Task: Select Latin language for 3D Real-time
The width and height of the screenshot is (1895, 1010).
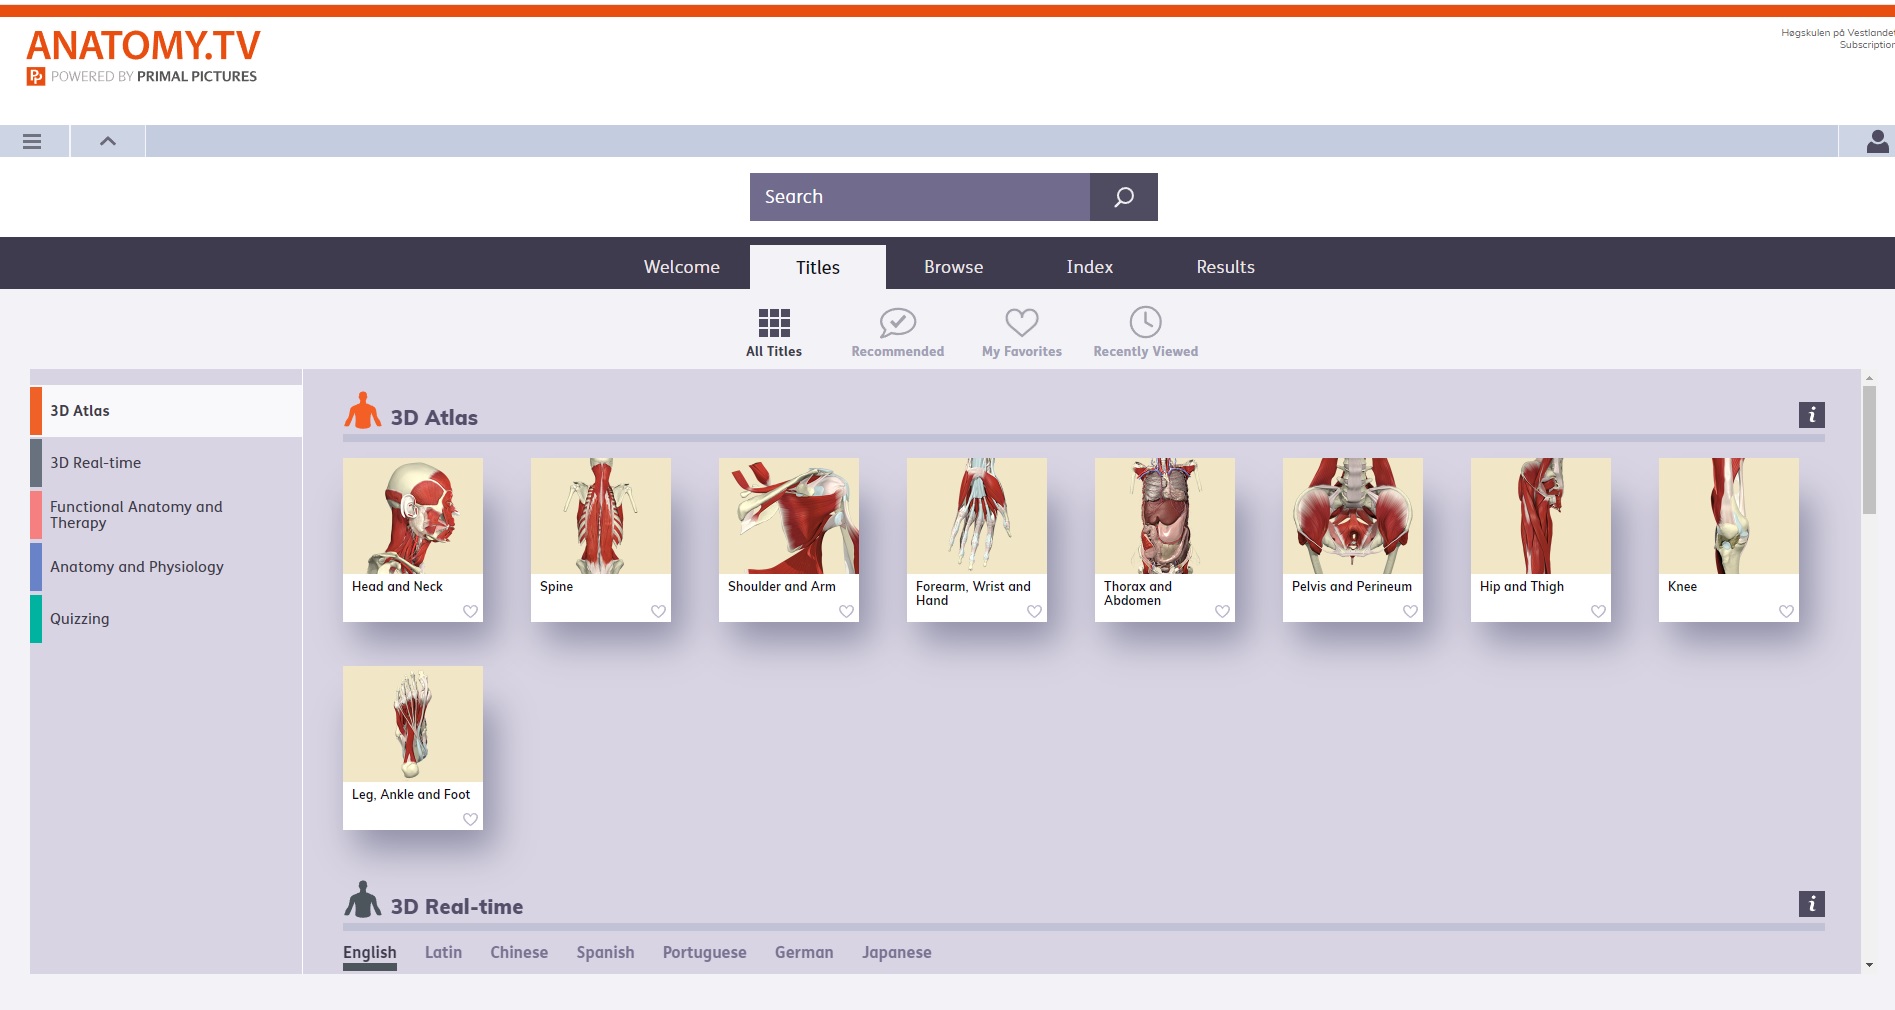Action: [x=443, y=952]
